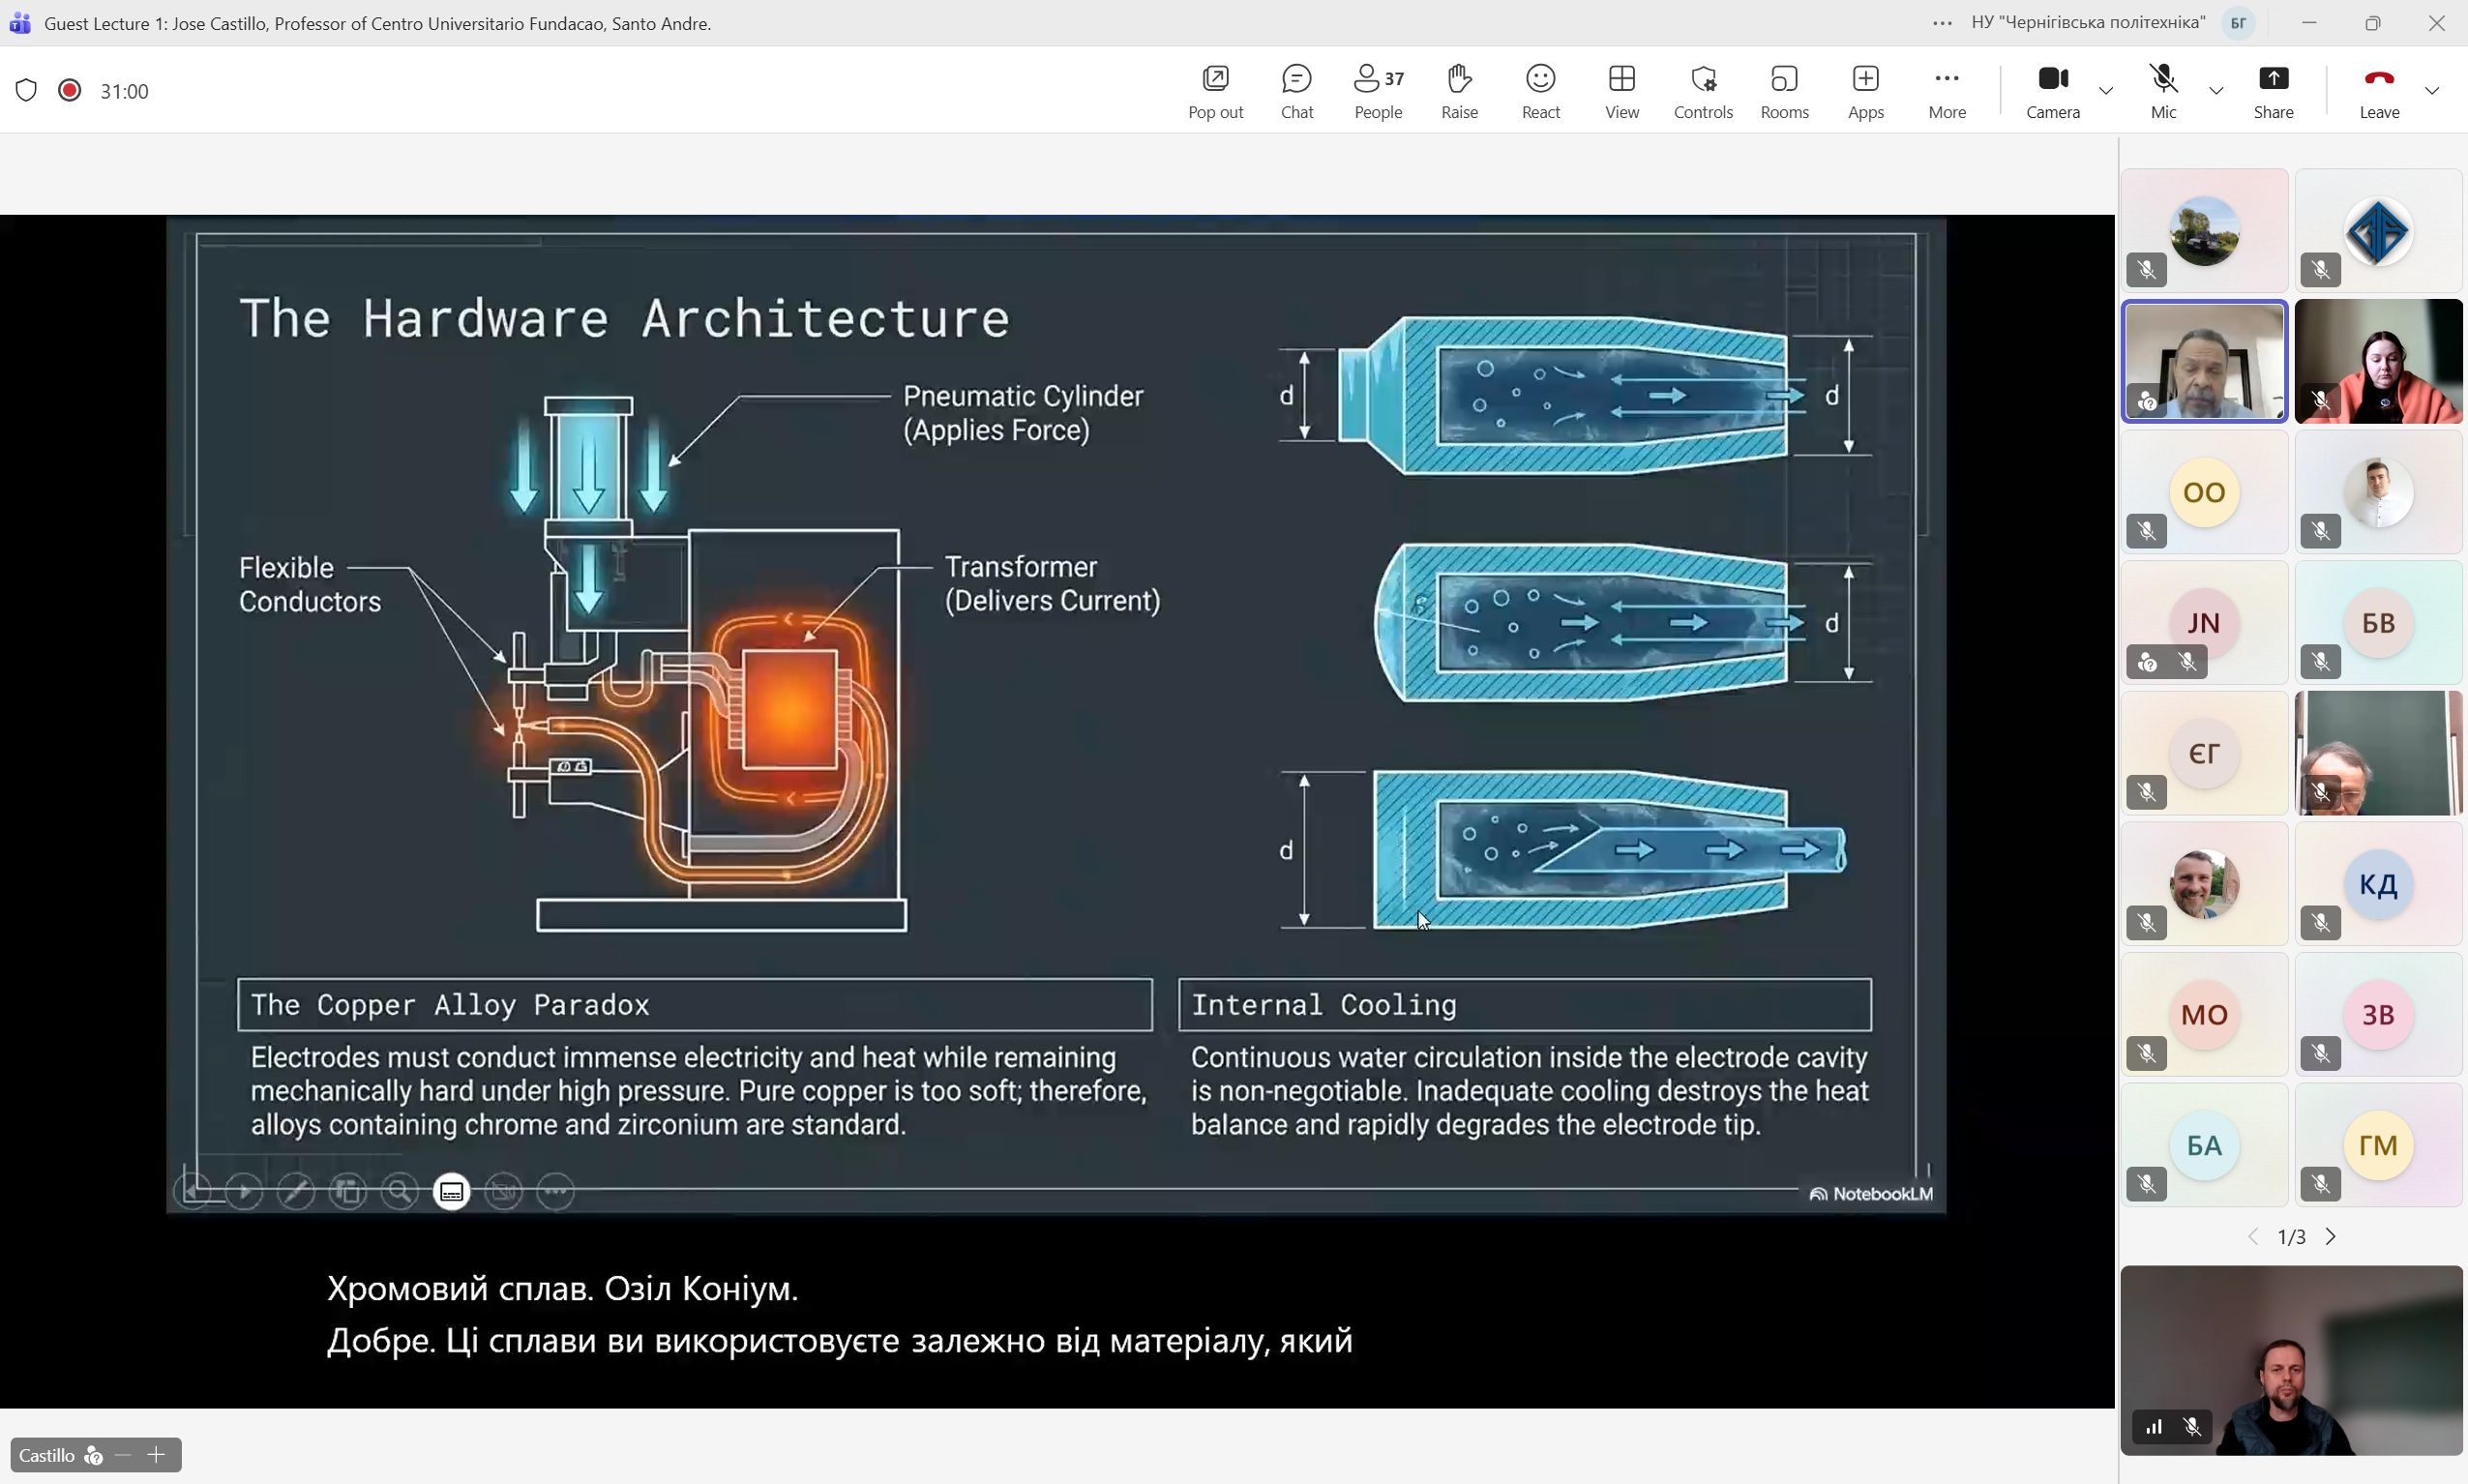Open the Apps panel
This screenshot has height=1484, width=2468.
click(x=1865, y=91)
